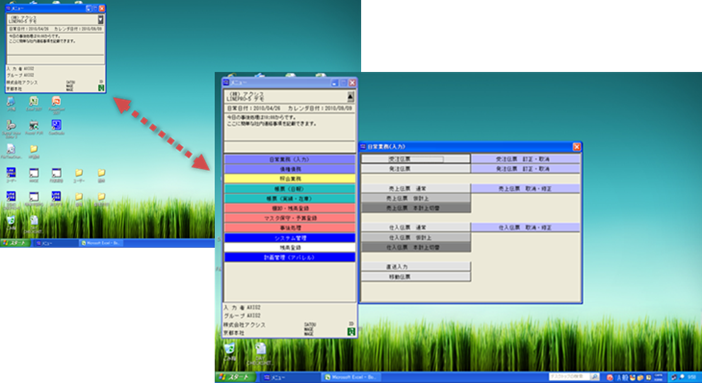The image size is (702, 383).
Task: Click memo text area in expanded Menu window
Action: [290, 127]
